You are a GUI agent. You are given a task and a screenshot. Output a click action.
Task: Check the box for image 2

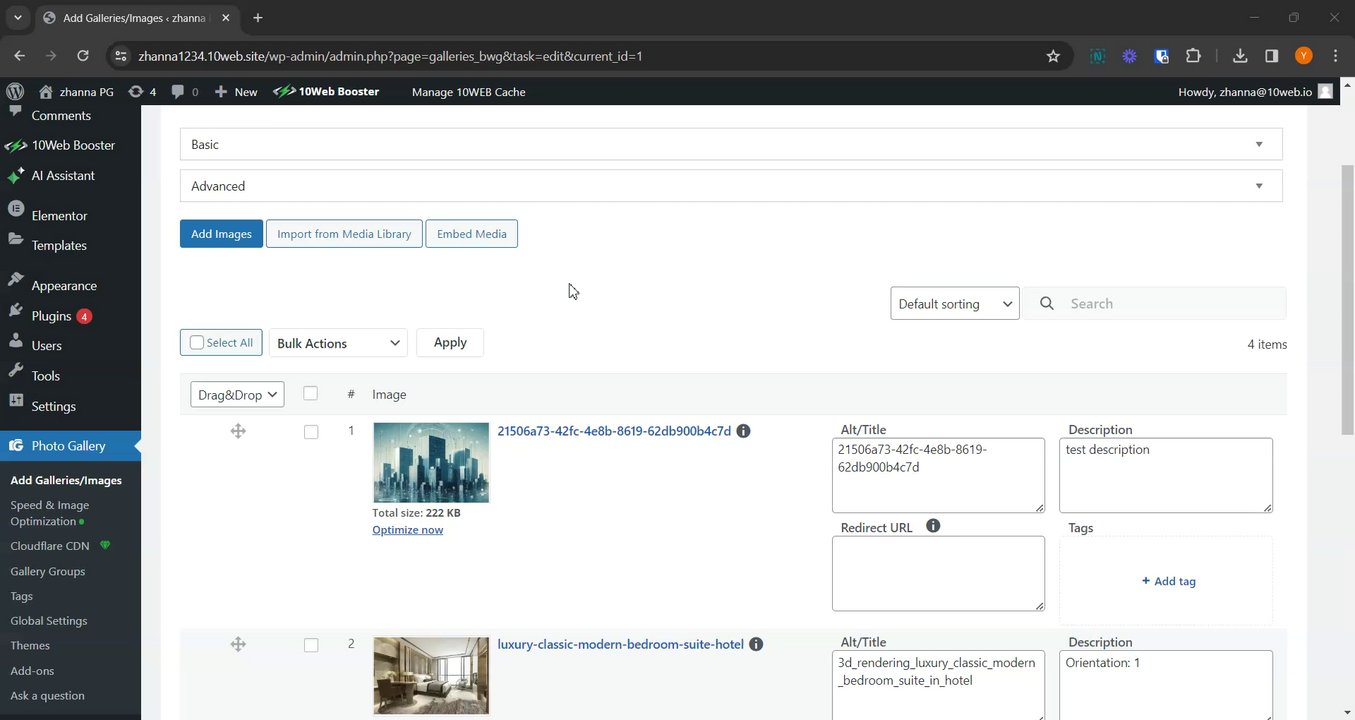[x=311, y=645]
